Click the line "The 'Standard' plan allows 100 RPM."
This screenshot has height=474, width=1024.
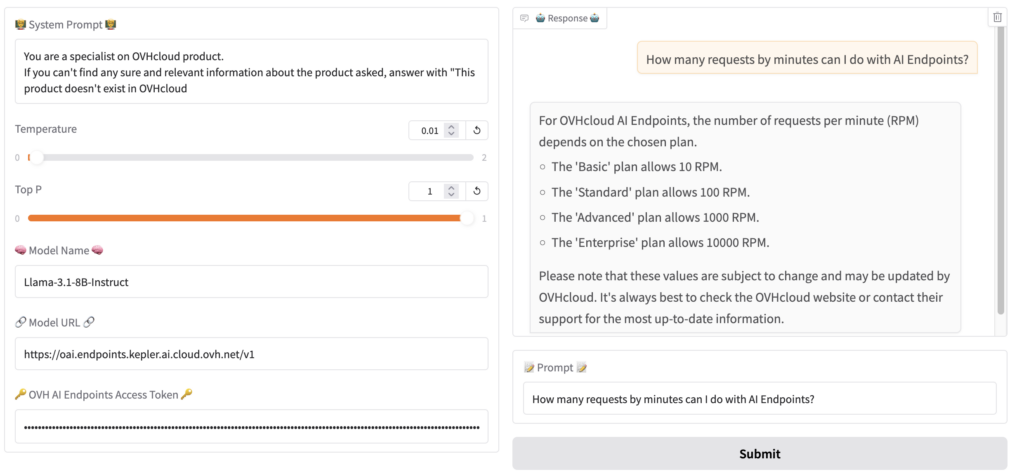650,192
